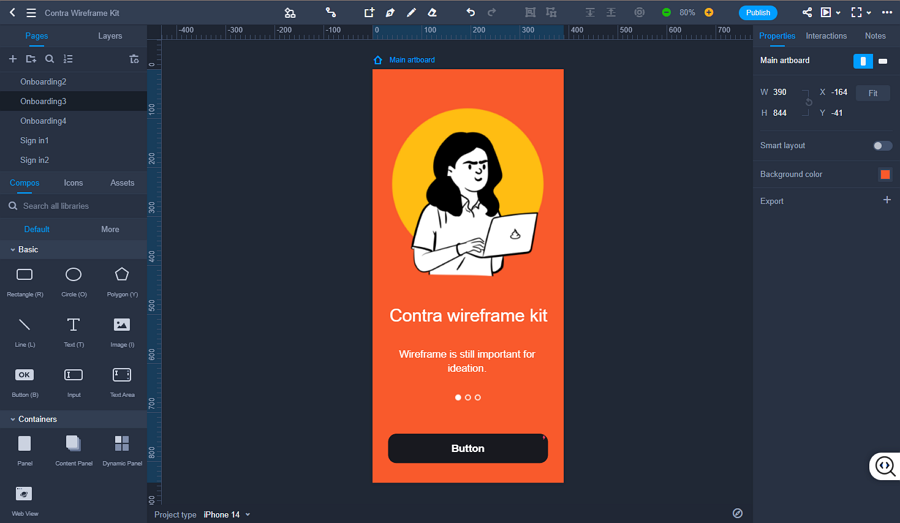Click the Publish button

tap(758, 13)
